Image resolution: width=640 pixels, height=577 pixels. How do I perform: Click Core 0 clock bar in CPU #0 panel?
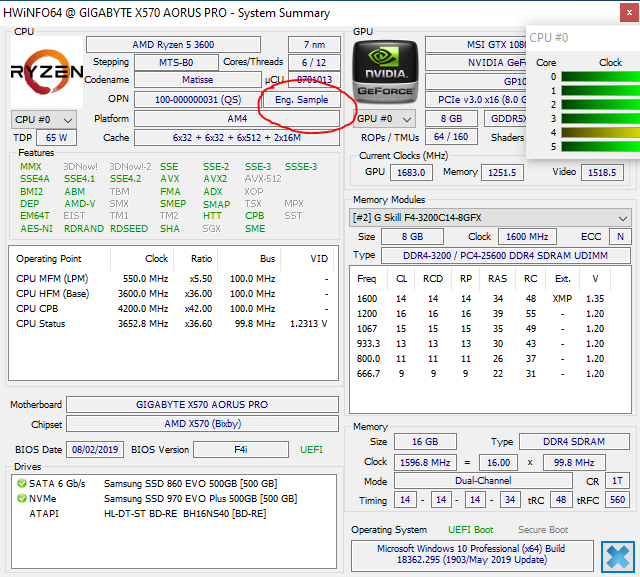click(x=600, y=77)
